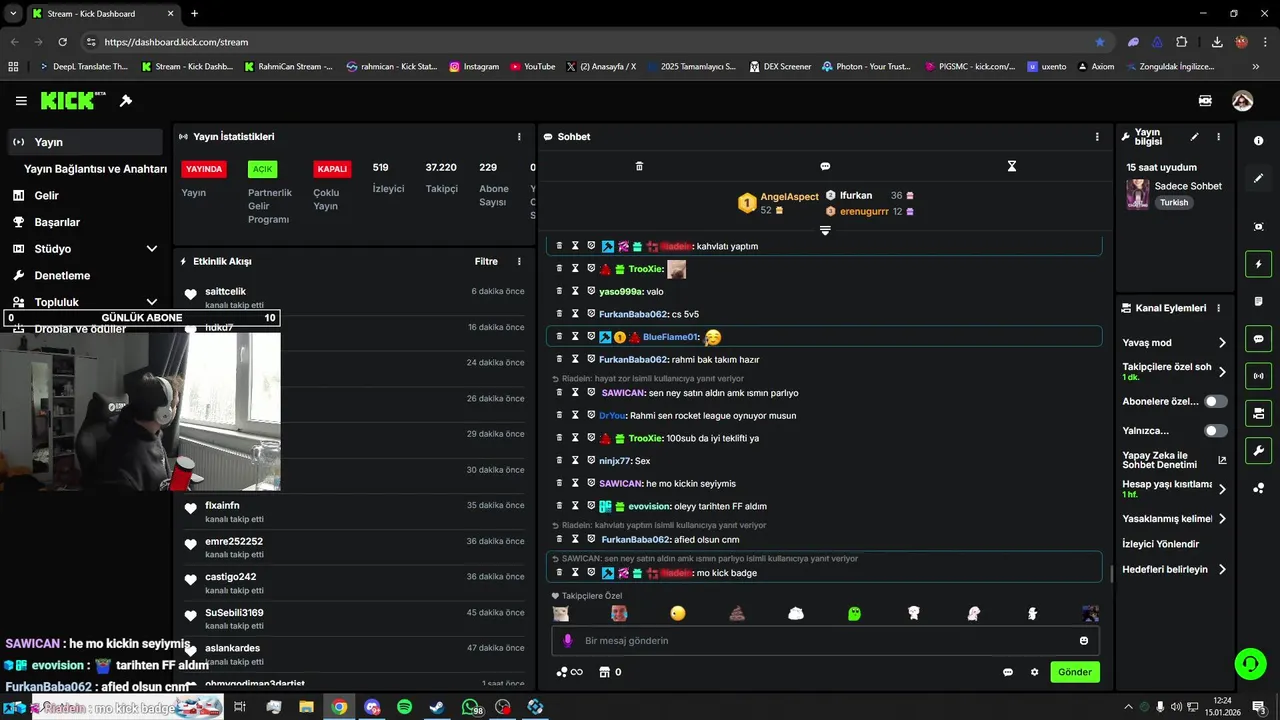Click the broadcast signal icon in right sidebar
Image resolution: width=1280 pixels, height=720 pixels.
[1258, 376]
